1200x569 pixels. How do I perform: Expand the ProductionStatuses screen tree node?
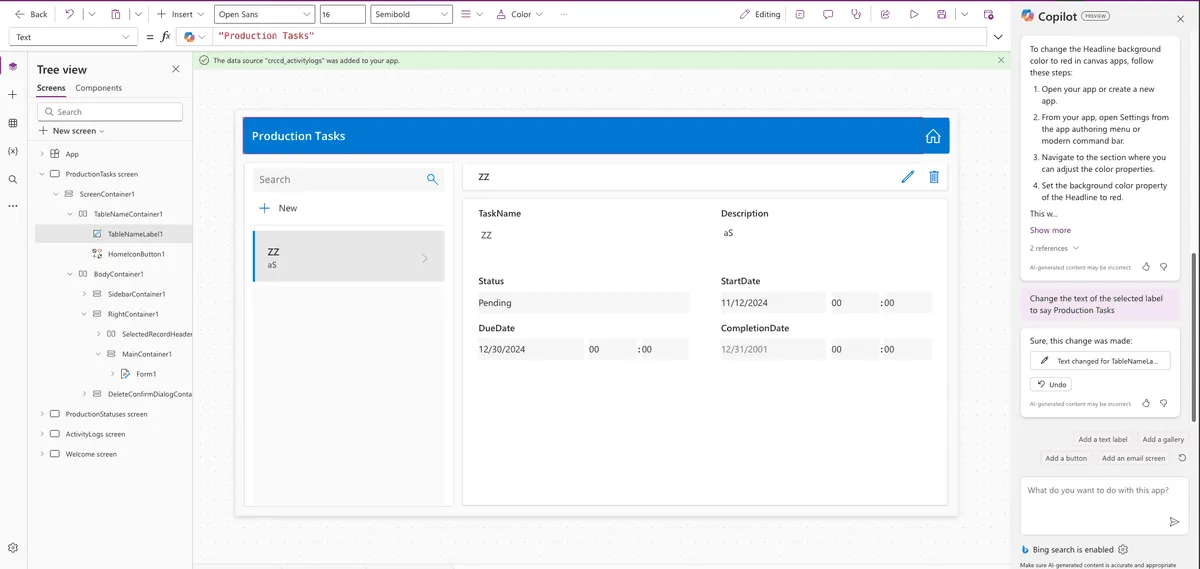coord(43,414)
